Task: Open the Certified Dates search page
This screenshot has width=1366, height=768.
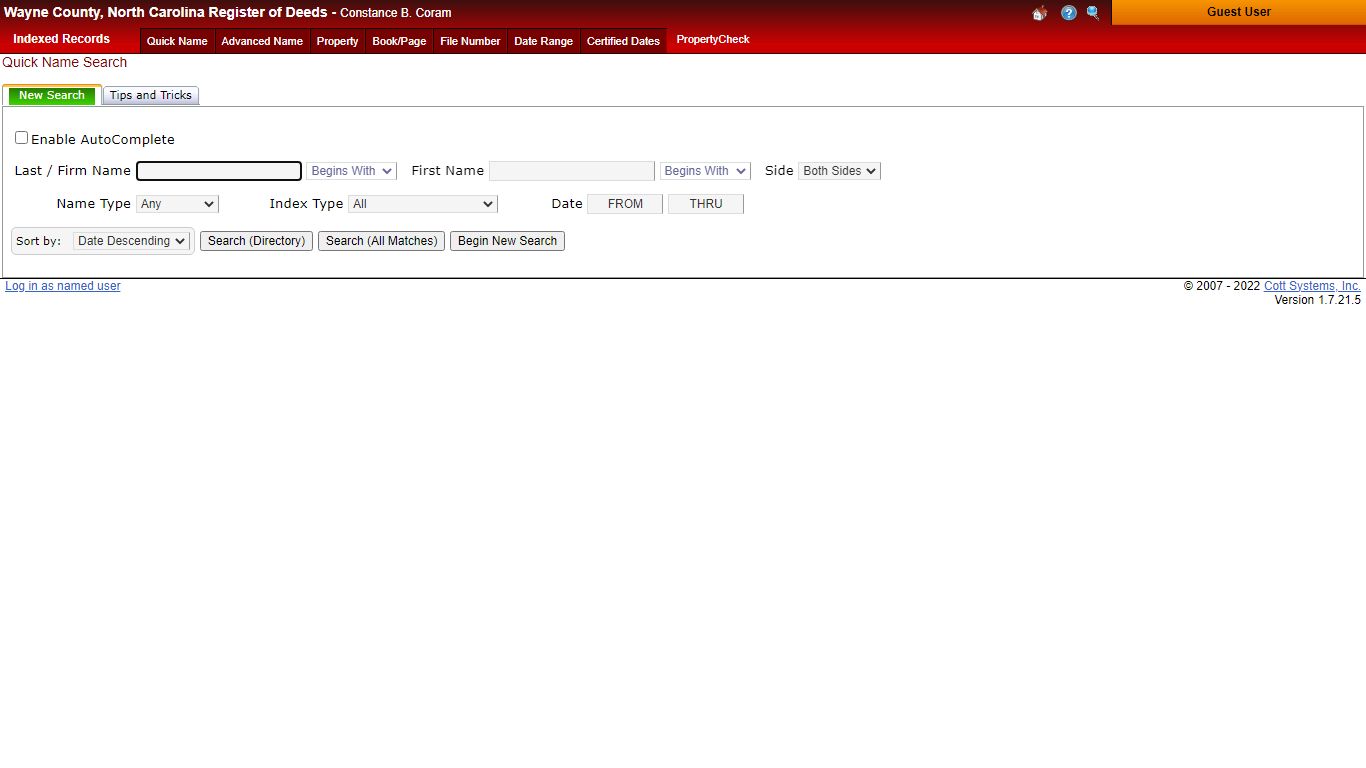Action: 623,41
